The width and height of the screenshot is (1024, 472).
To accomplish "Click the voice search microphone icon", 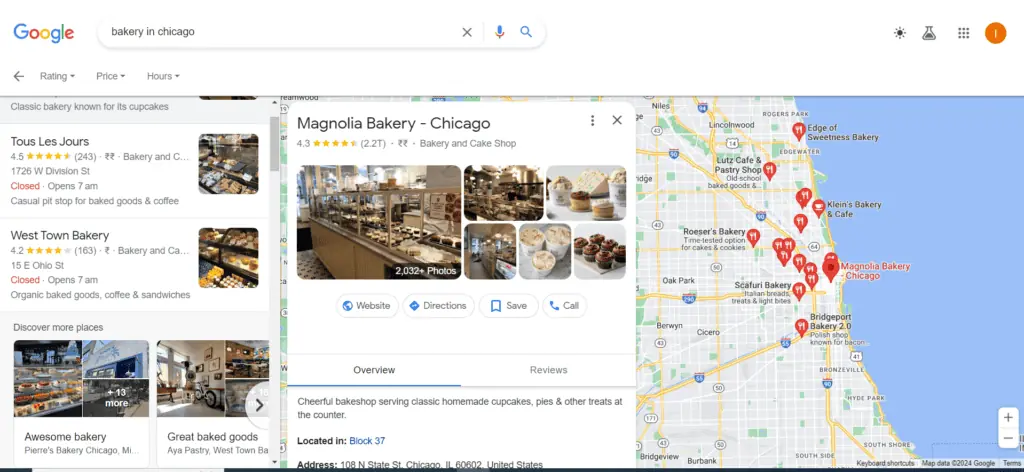I will coord(499,32).
